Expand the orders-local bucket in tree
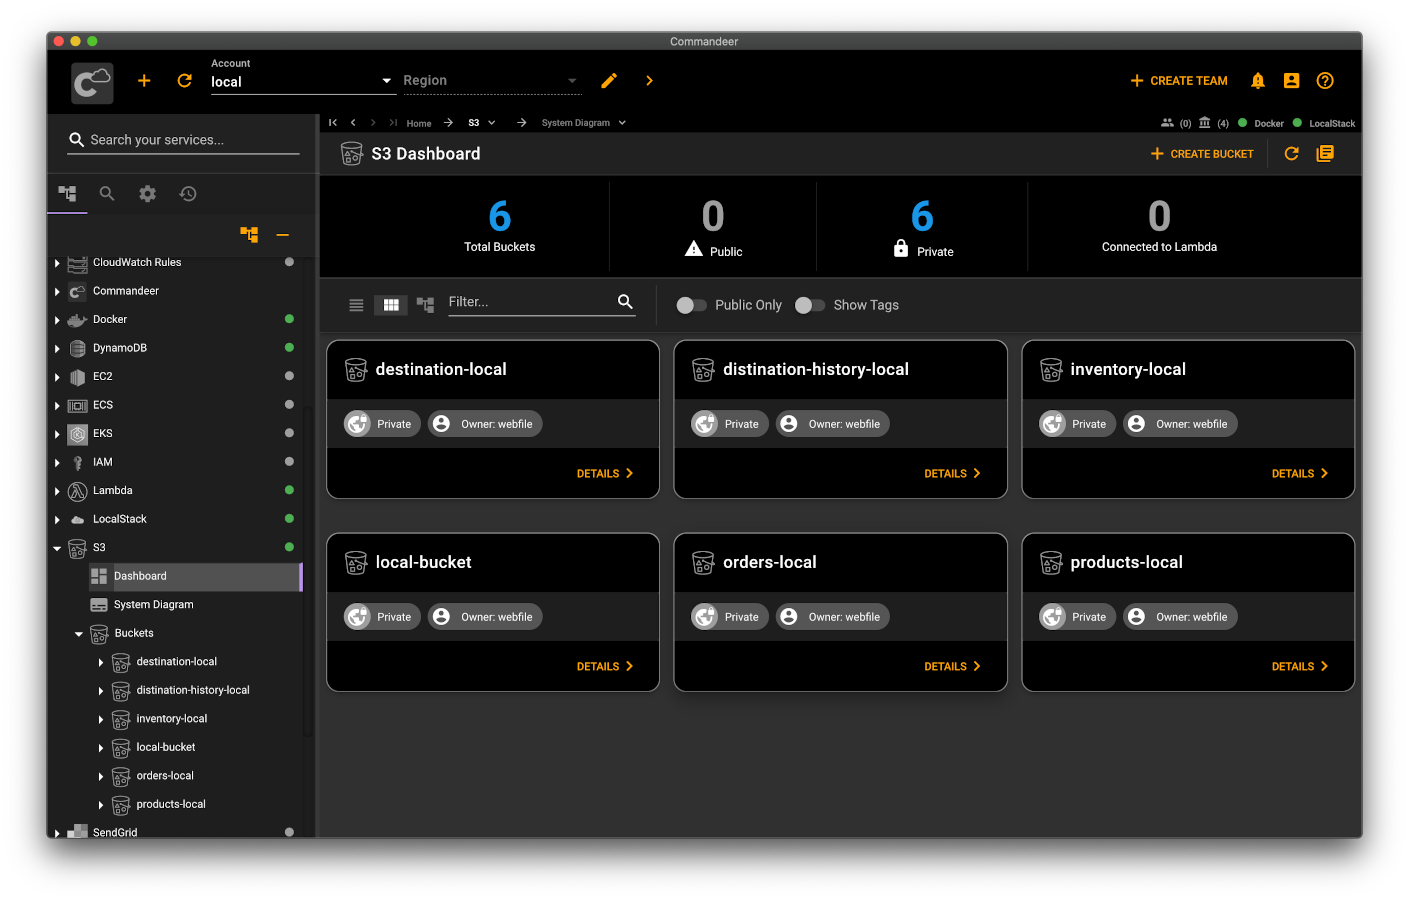This screenshot has width=1409, height=900. tap(101, 777)
